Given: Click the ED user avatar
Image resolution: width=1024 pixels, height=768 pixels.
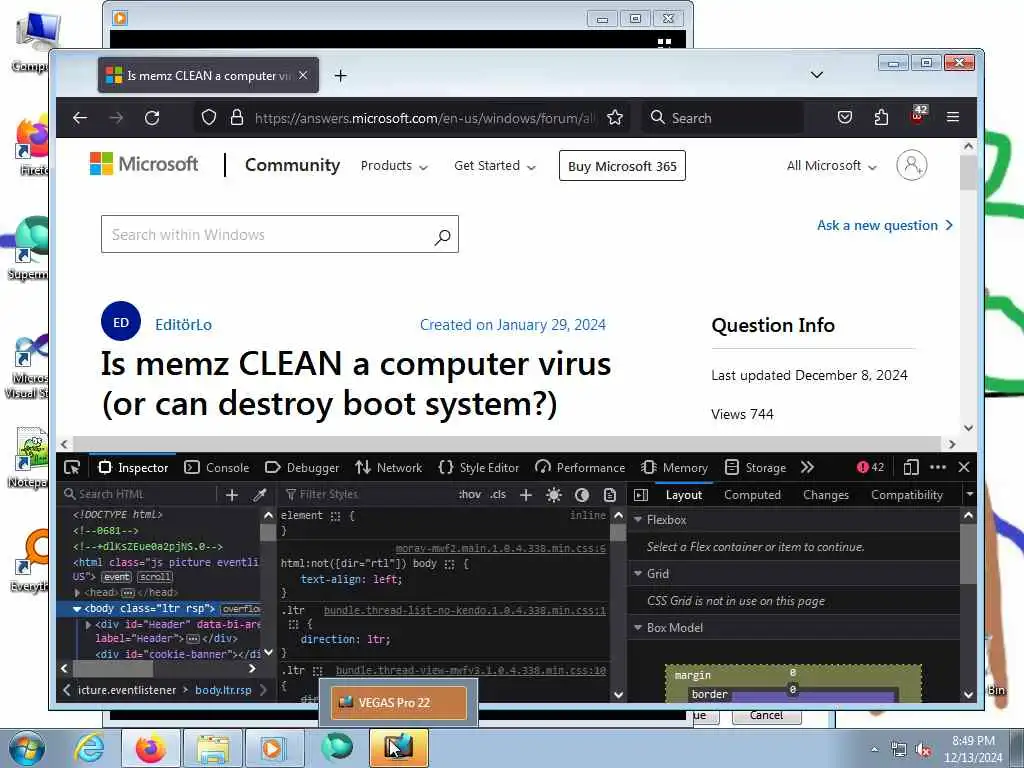Looking at the screenshot, I should (x=121, y=322).
